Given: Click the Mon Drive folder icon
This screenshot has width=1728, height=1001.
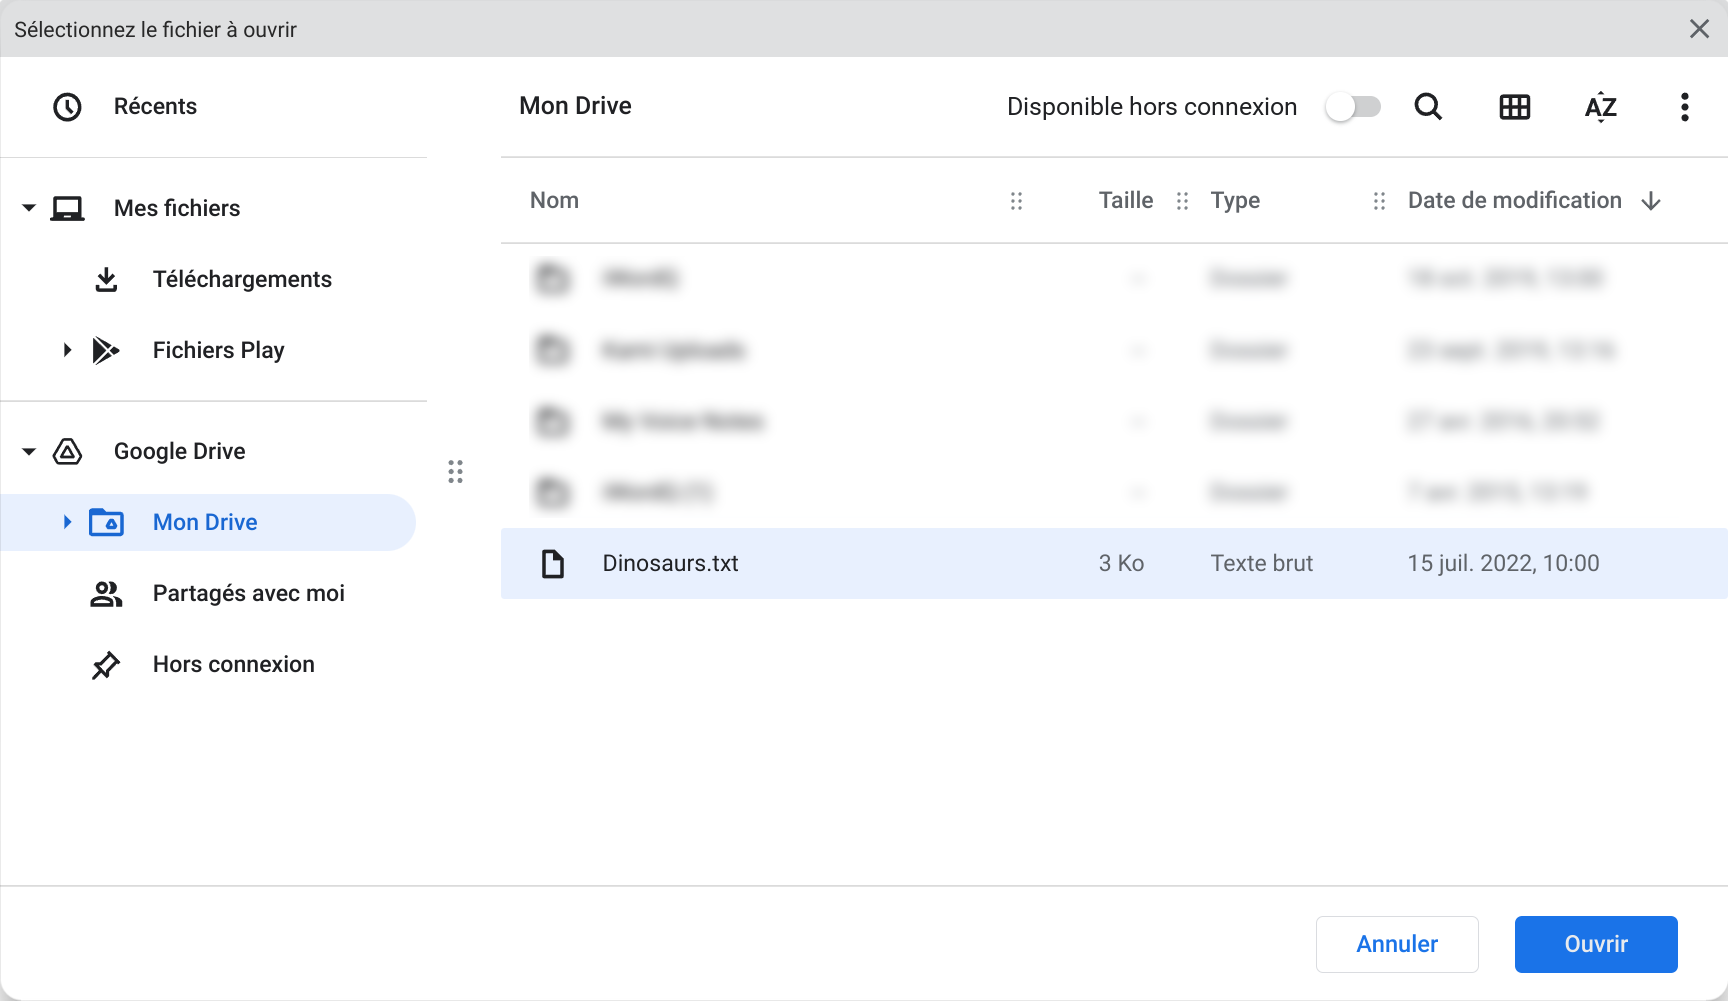Looking at the screenshot, I should click(106, 522).
